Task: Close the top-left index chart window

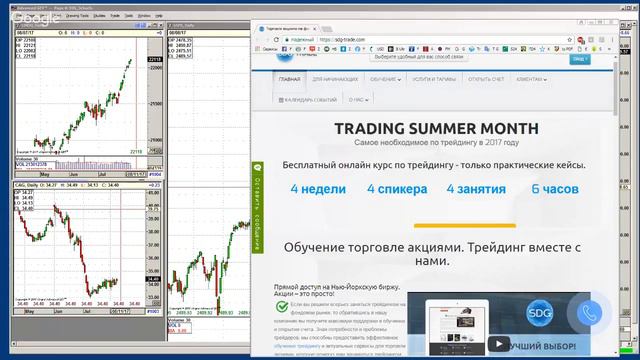Action: [x=160, y=25]
